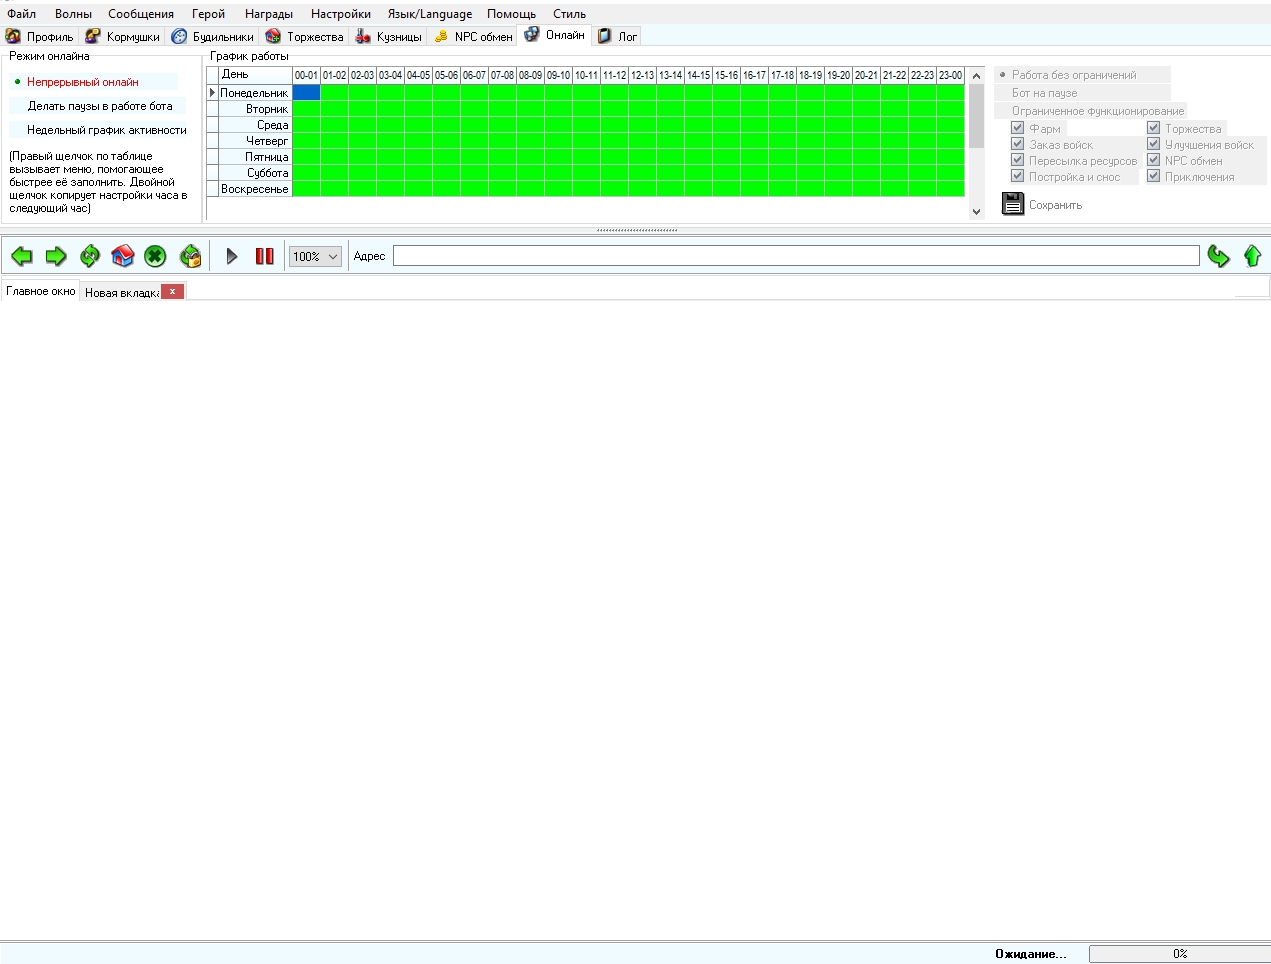Select blue Понедельник 00-01 cell
This screenshot has height=964, width=1271.
click(306, 92)
